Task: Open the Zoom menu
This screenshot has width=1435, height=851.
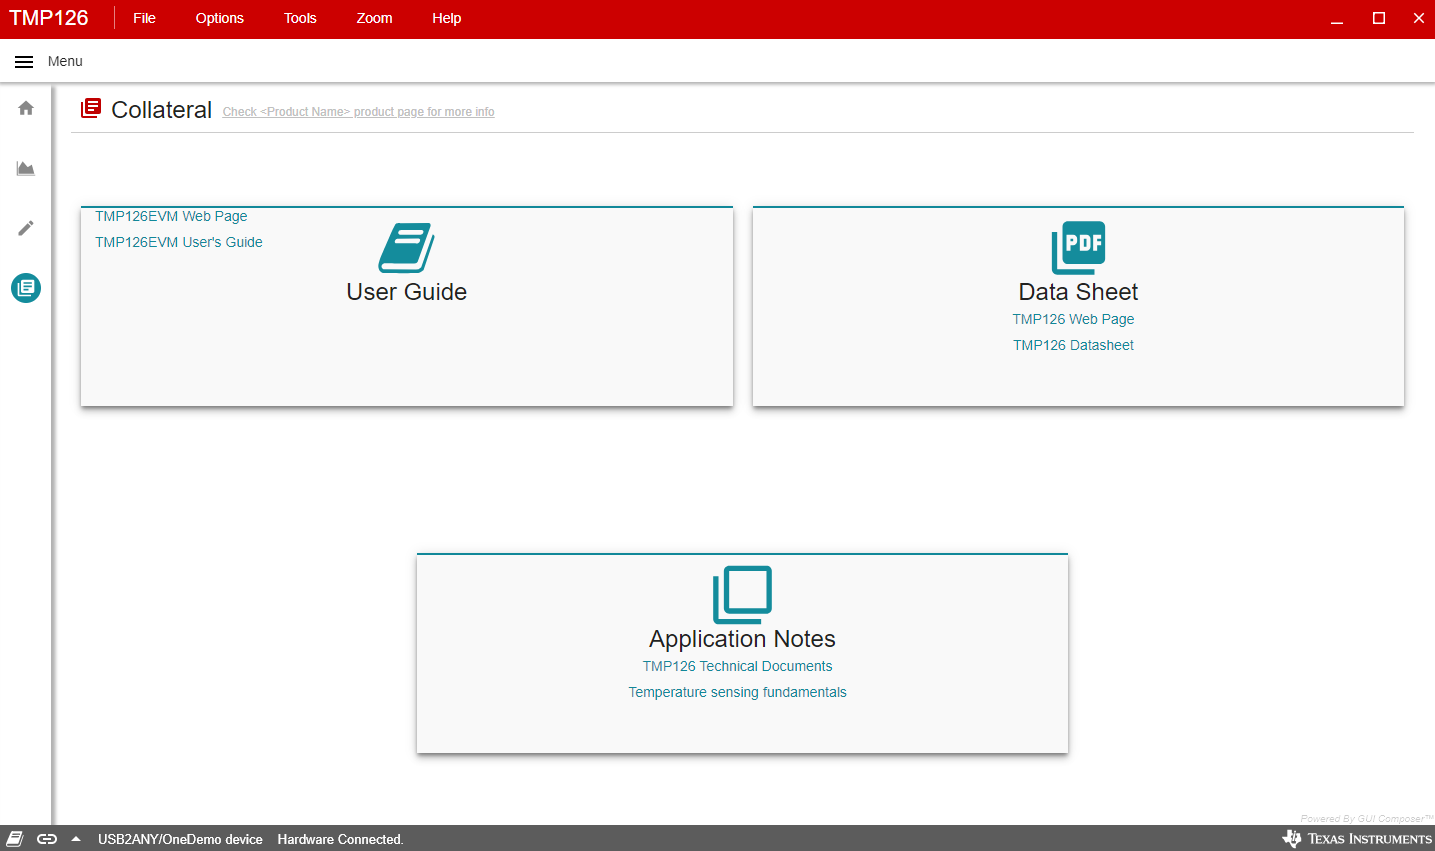Action: click(x=374, y=18)
